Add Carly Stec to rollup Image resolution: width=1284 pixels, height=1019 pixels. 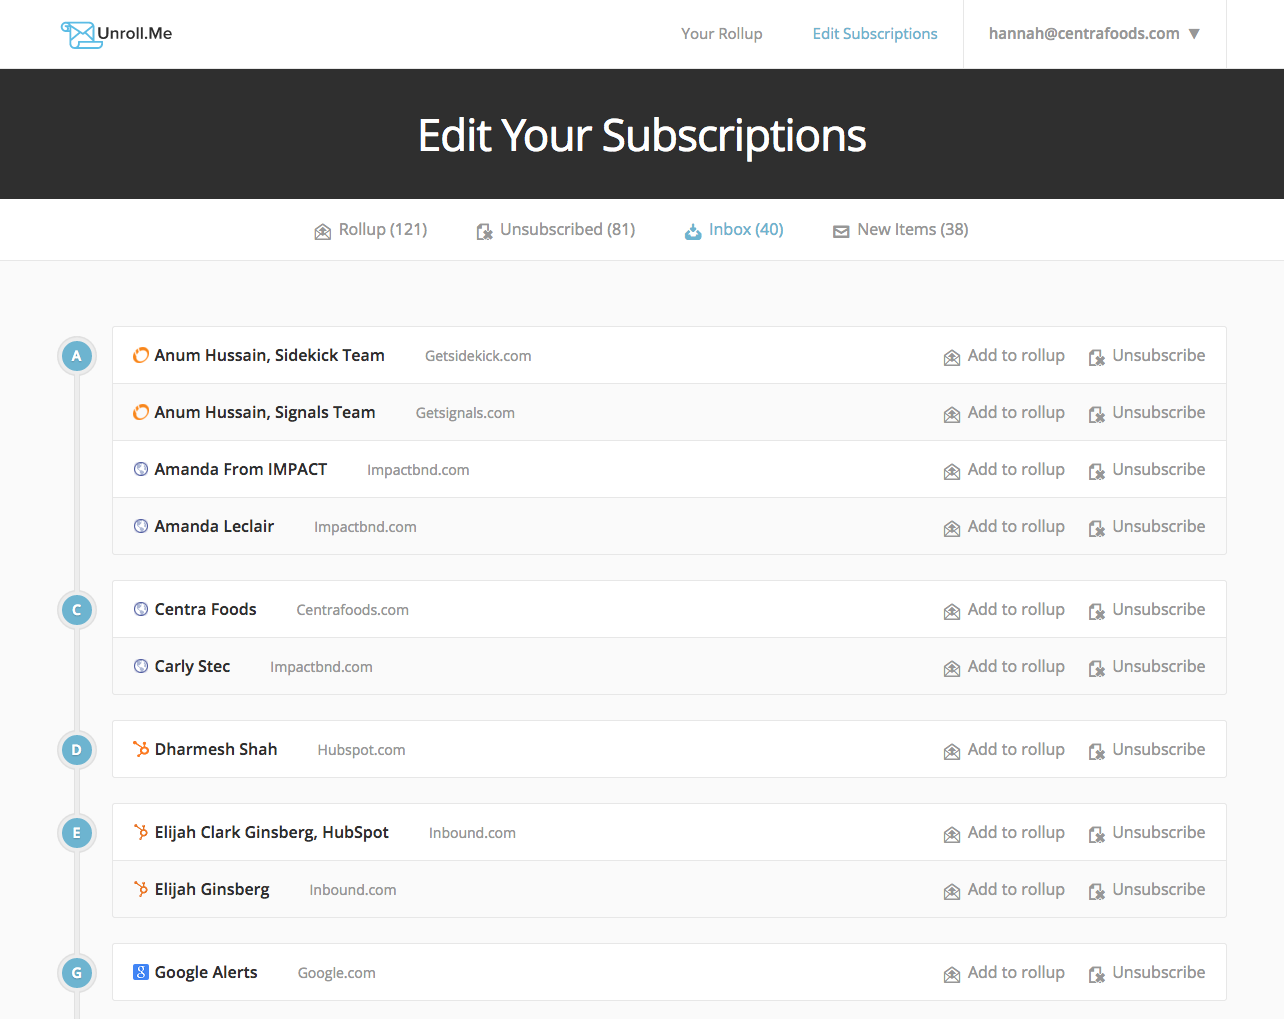[x=1004, y=667]
